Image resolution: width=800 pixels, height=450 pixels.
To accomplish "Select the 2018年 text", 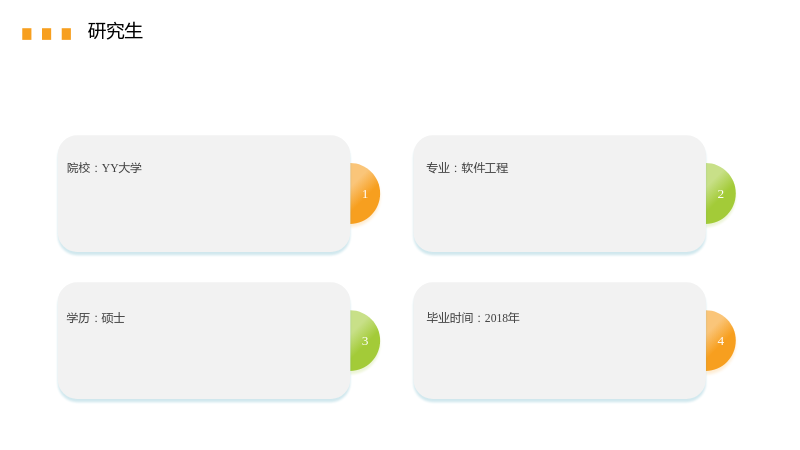I will click(502, 318).
